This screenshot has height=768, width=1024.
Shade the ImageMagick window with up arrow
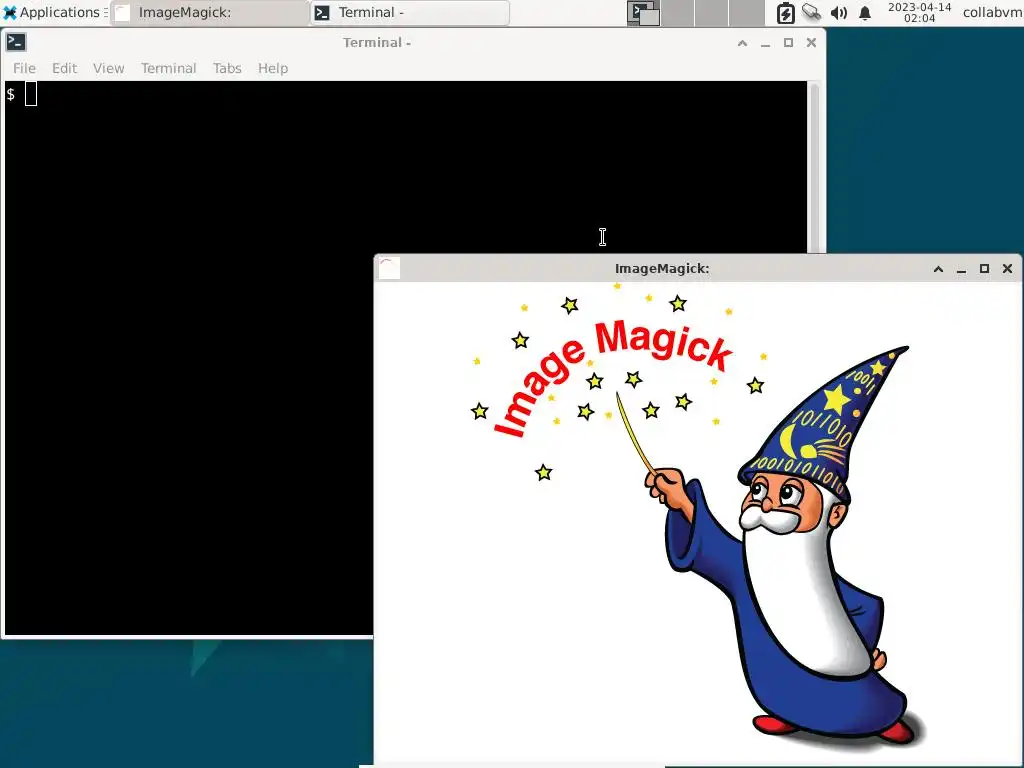coord(938,269)
